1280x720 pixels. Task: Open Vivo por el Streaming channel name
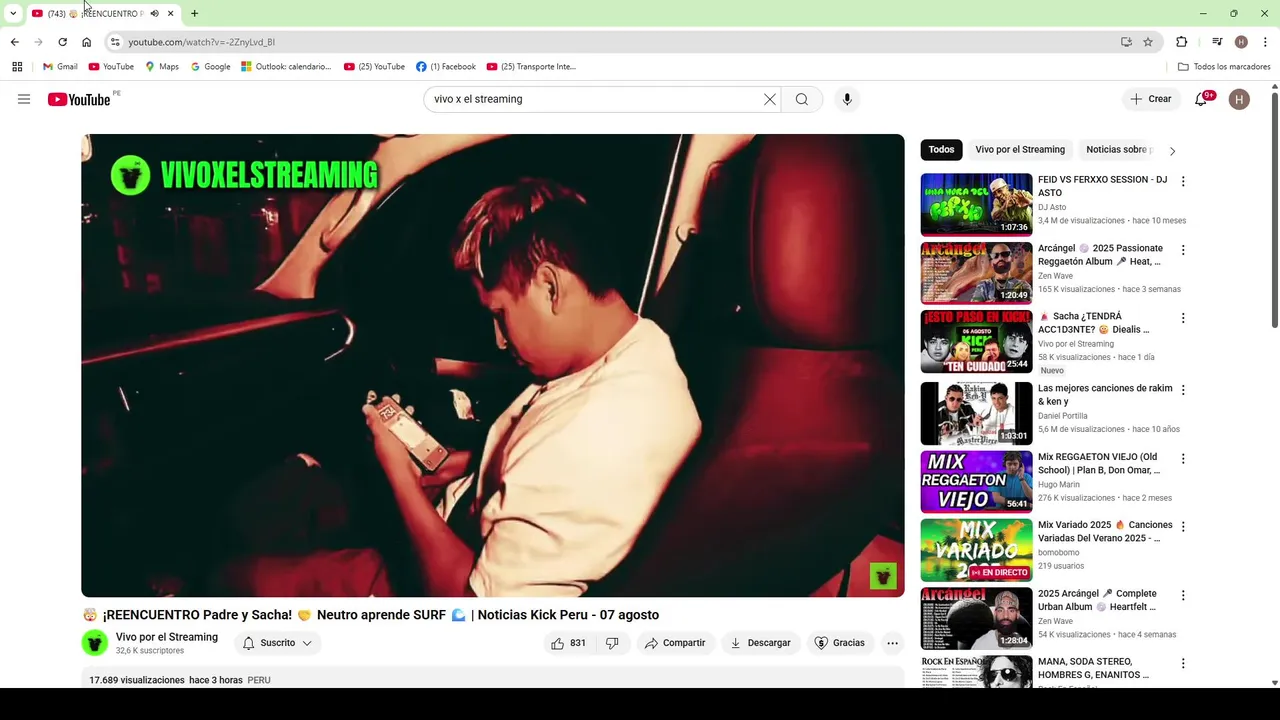point(166,637)
